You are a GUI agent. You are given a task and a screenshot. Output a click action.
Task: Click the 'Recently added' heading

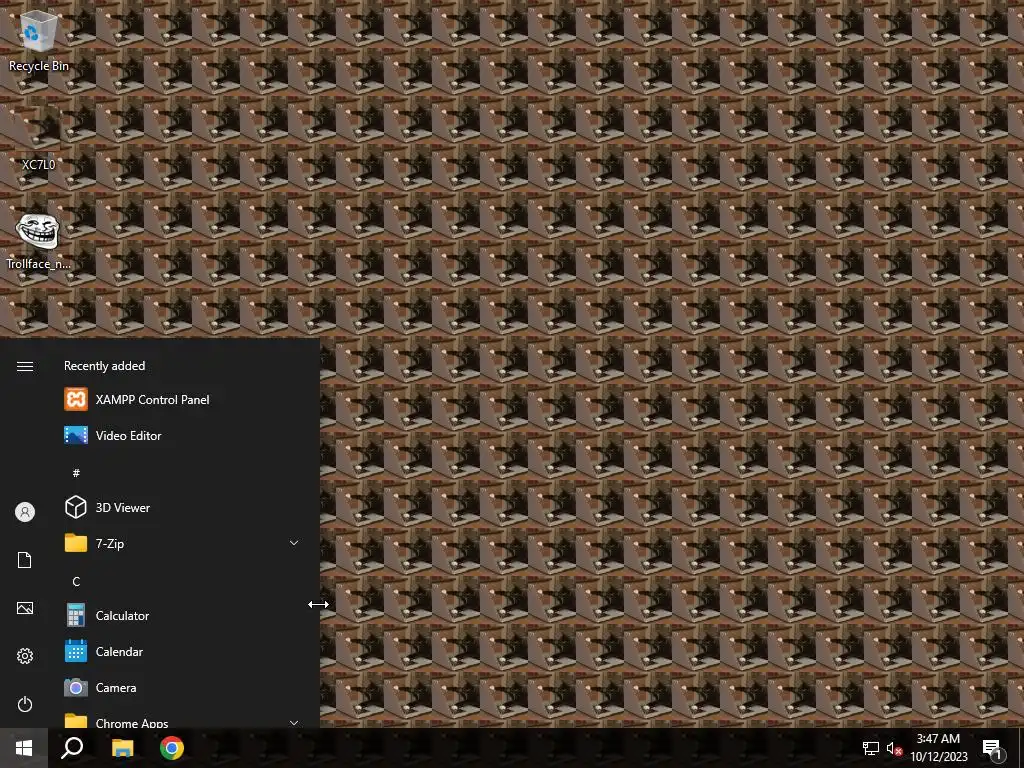pos(104,366)
